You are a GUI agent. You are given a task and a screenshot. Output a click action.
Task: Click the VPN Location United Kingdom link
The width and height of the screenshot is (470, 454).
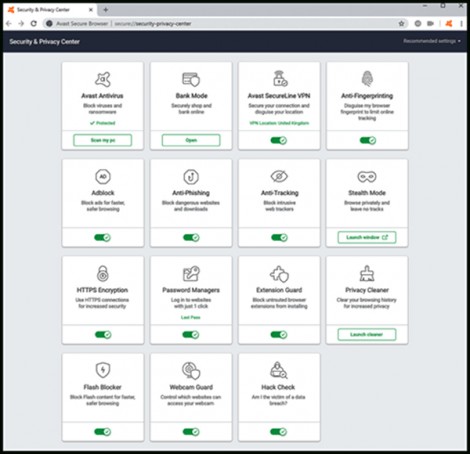[x=279, y=123]
